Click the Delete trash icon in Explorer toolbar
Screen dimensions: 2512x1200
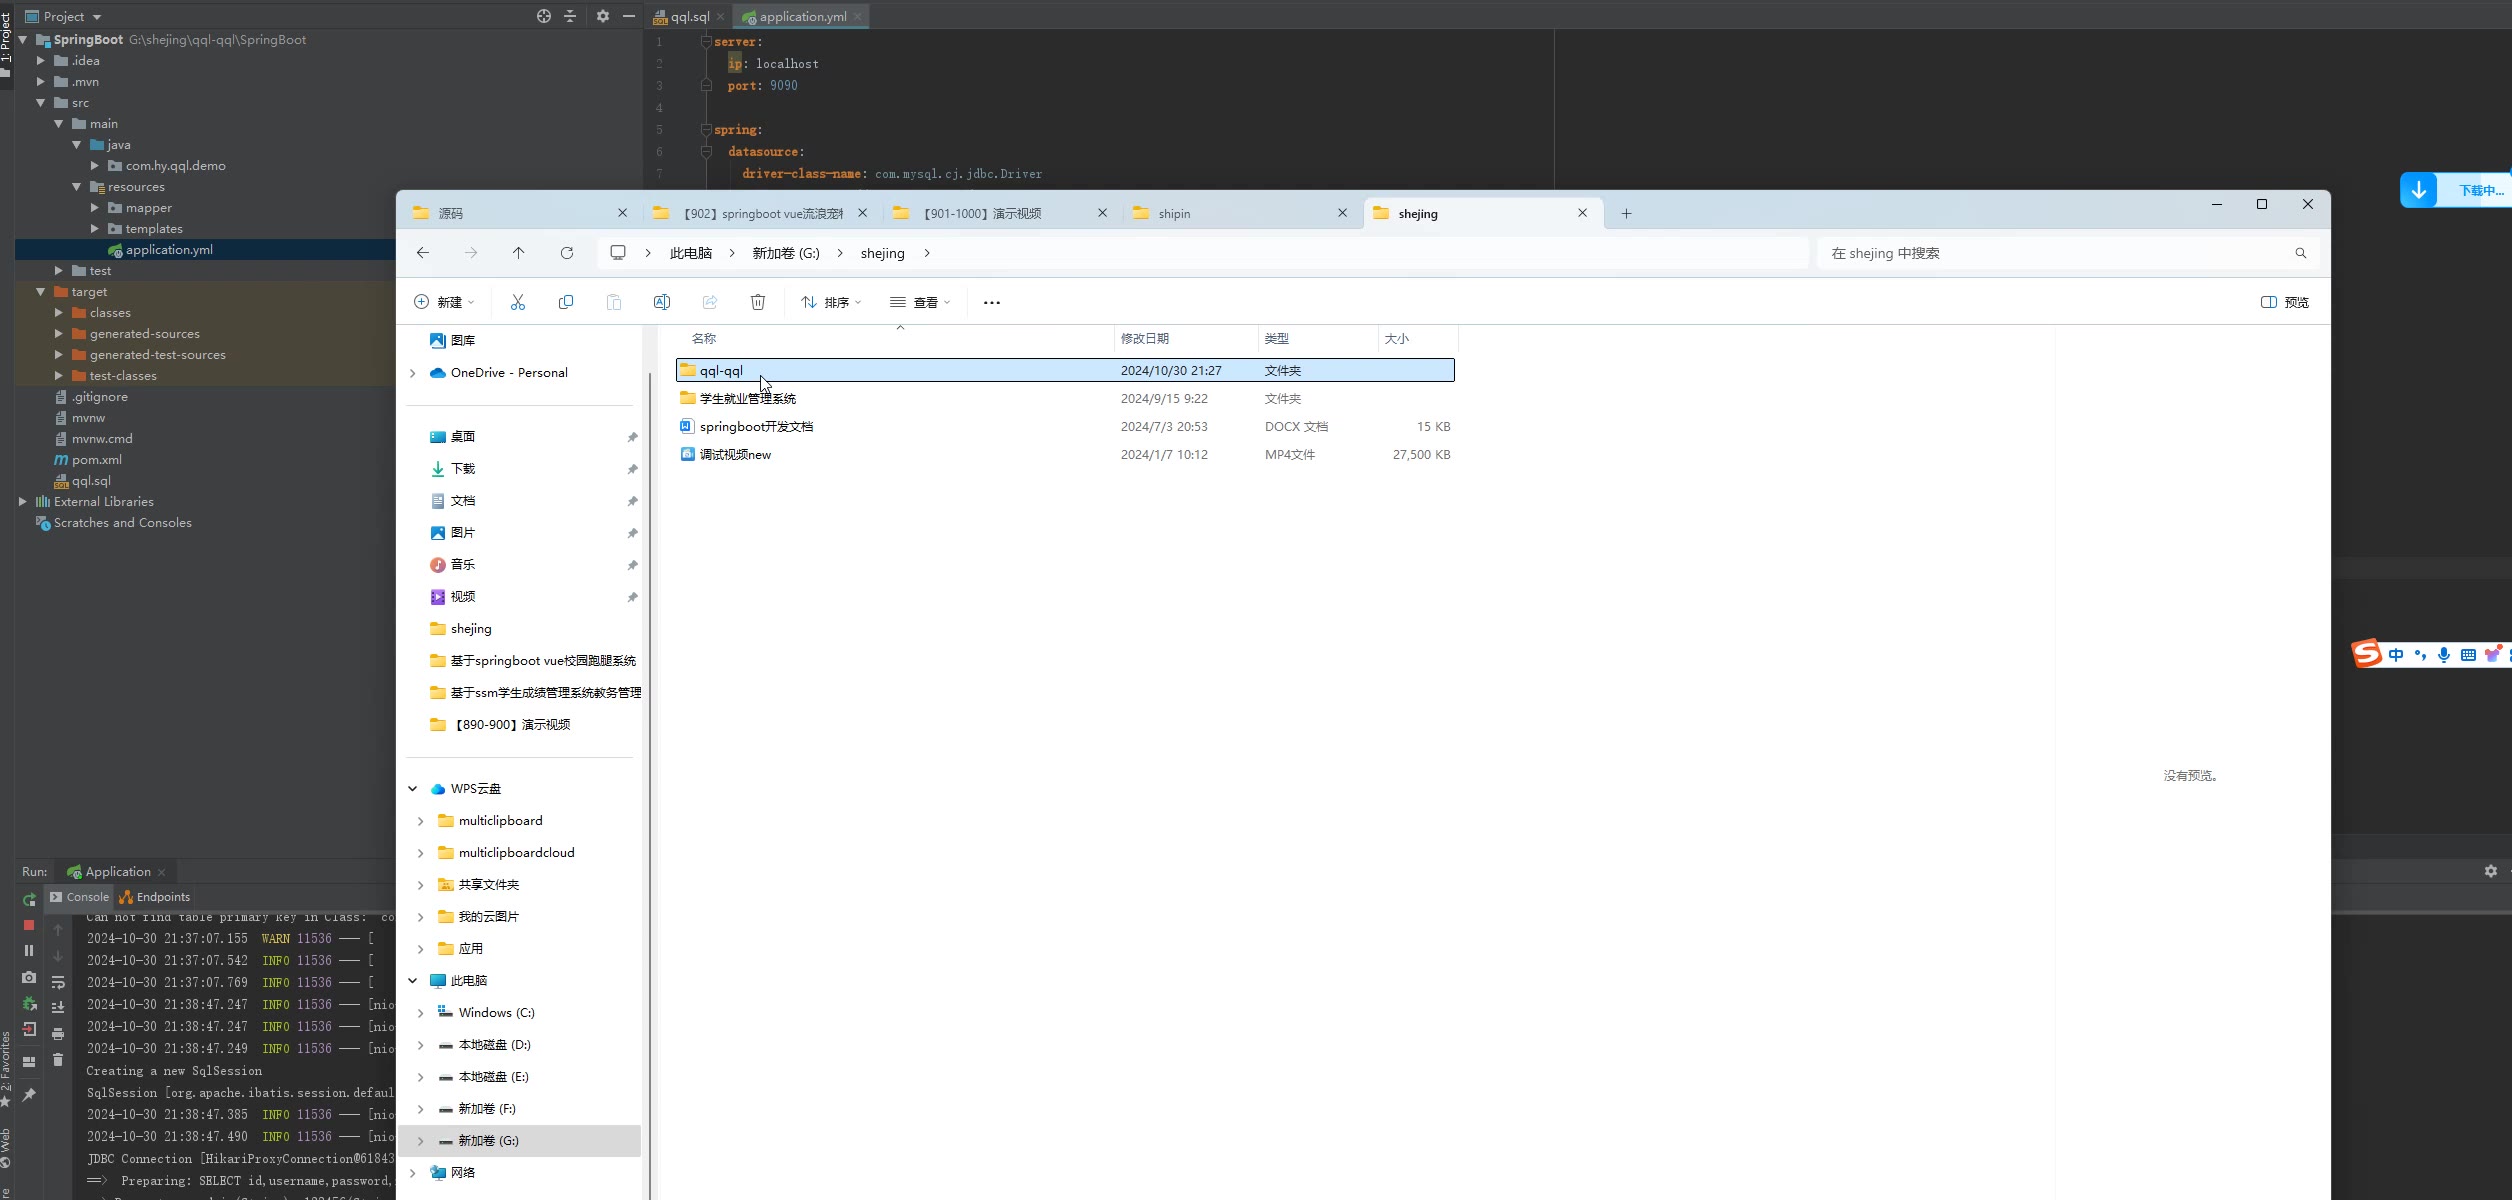pos(758,302)
